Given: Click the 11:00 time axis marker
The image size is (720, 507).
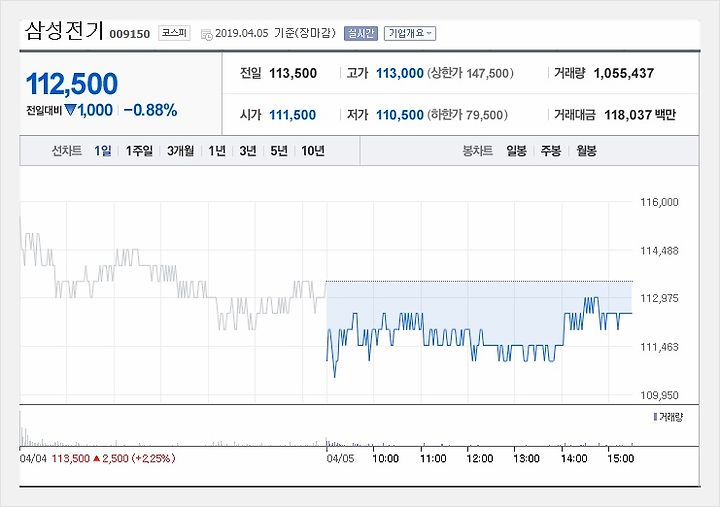Looking at the screenshot, I should click(433, 458).
